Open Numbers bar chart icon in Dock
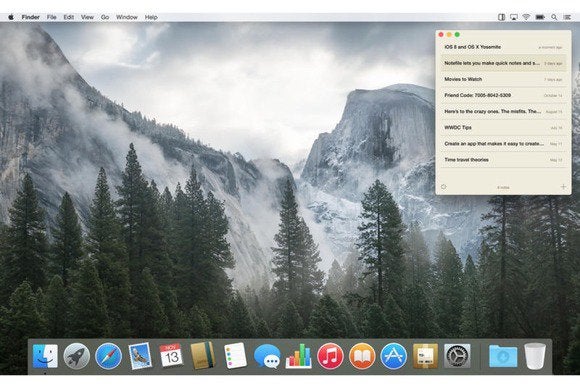Image resolution: width=580 pixels, height=388 pixels. [299, 356]
